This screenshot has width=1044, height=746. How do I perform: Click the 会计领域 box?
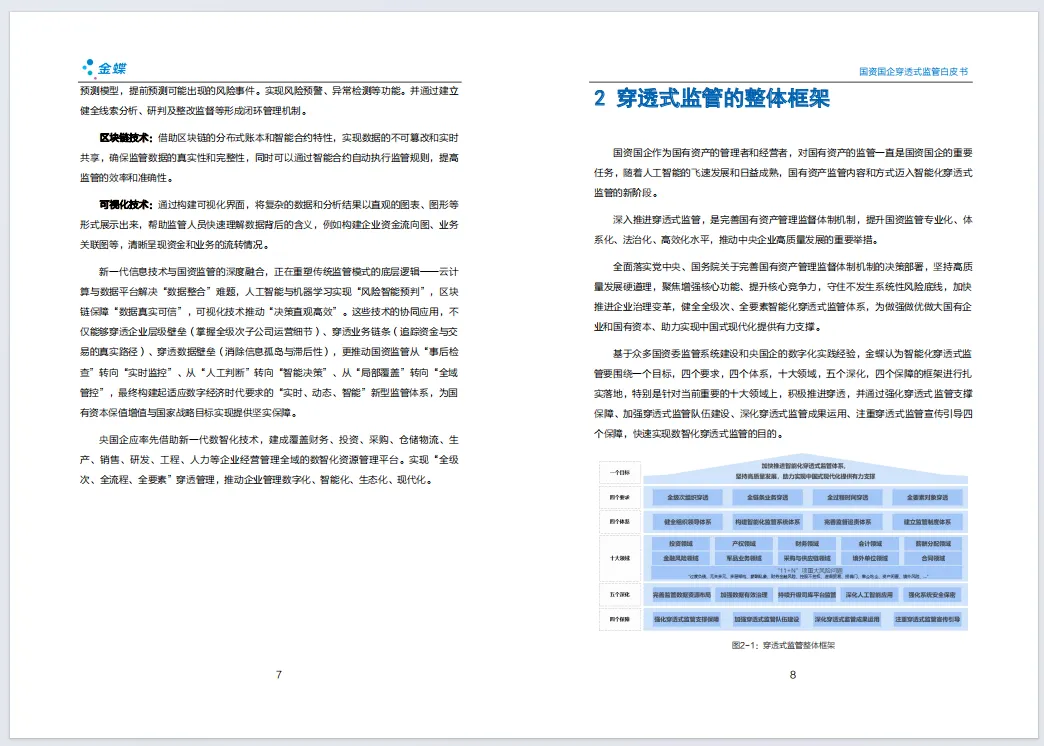[x=870, y=544]
